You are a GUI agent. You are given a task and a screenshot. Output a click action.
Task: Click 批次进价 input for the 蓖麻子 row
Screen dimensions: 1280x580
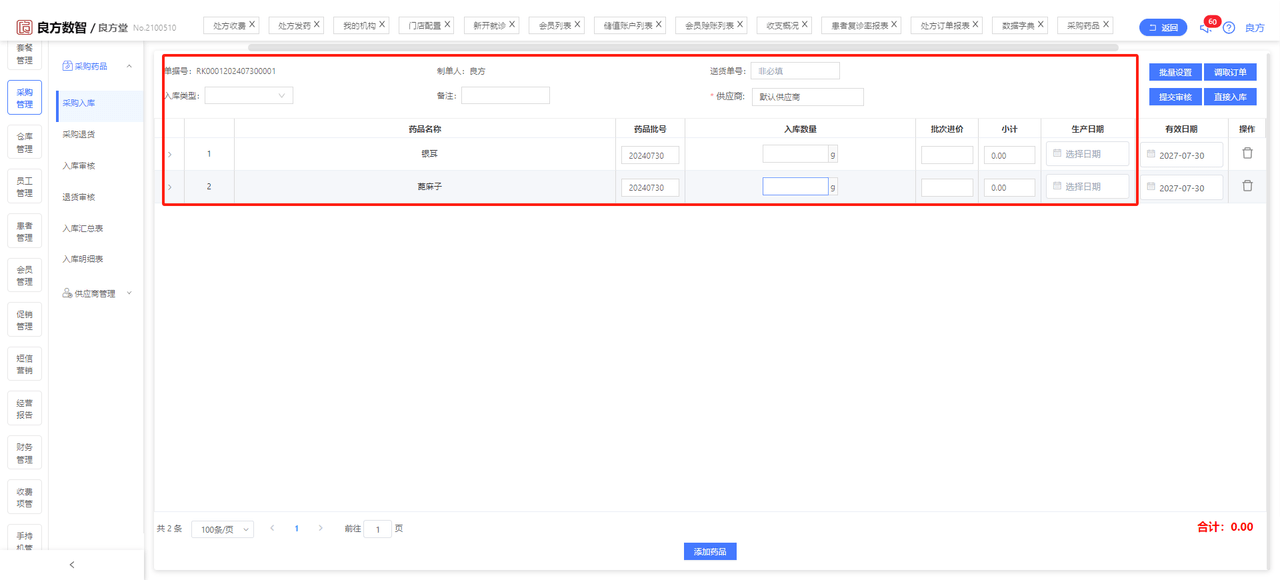947,187
